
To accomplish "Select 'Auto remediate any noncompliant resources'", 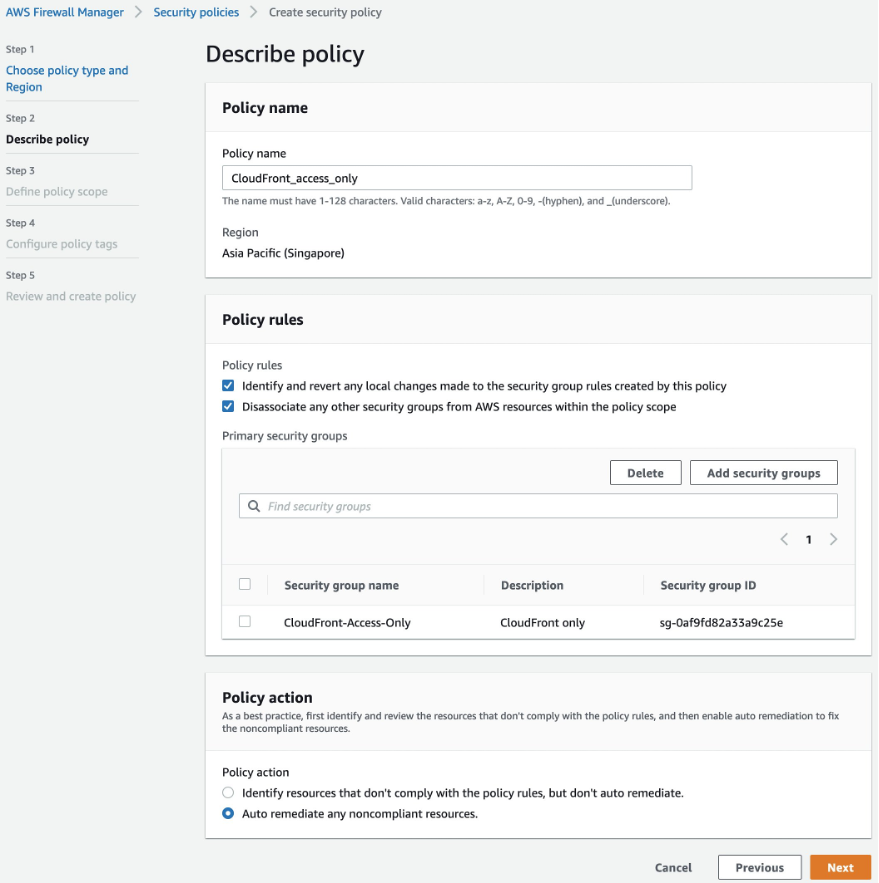I will point(228,813).
